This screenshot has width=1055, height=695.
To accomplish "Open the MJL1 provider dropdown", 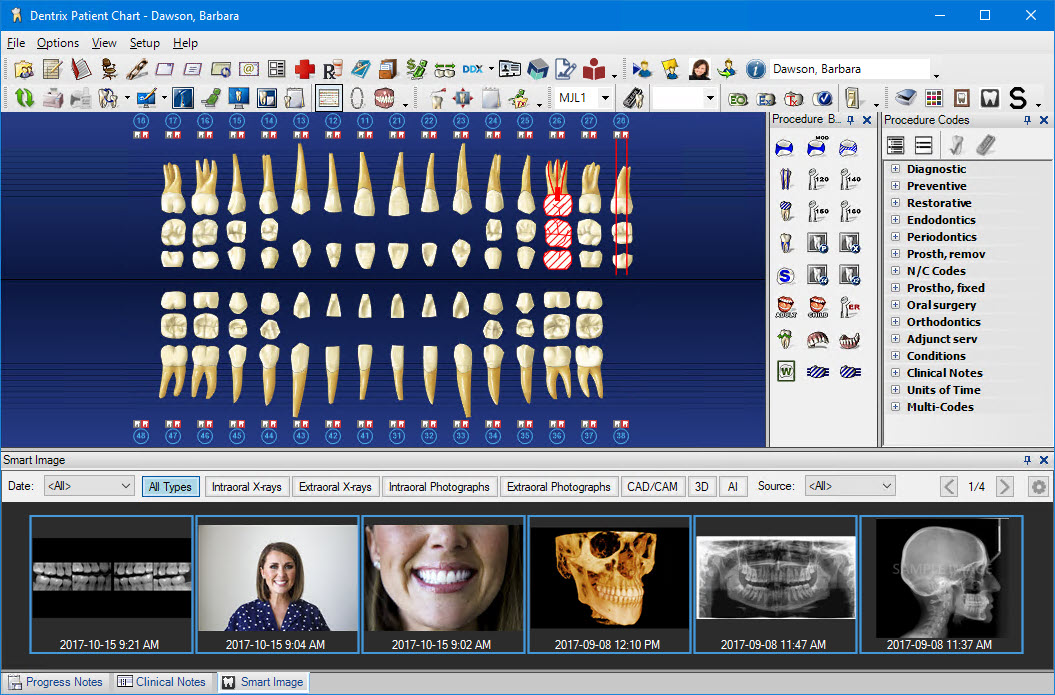I will point(605,98).
